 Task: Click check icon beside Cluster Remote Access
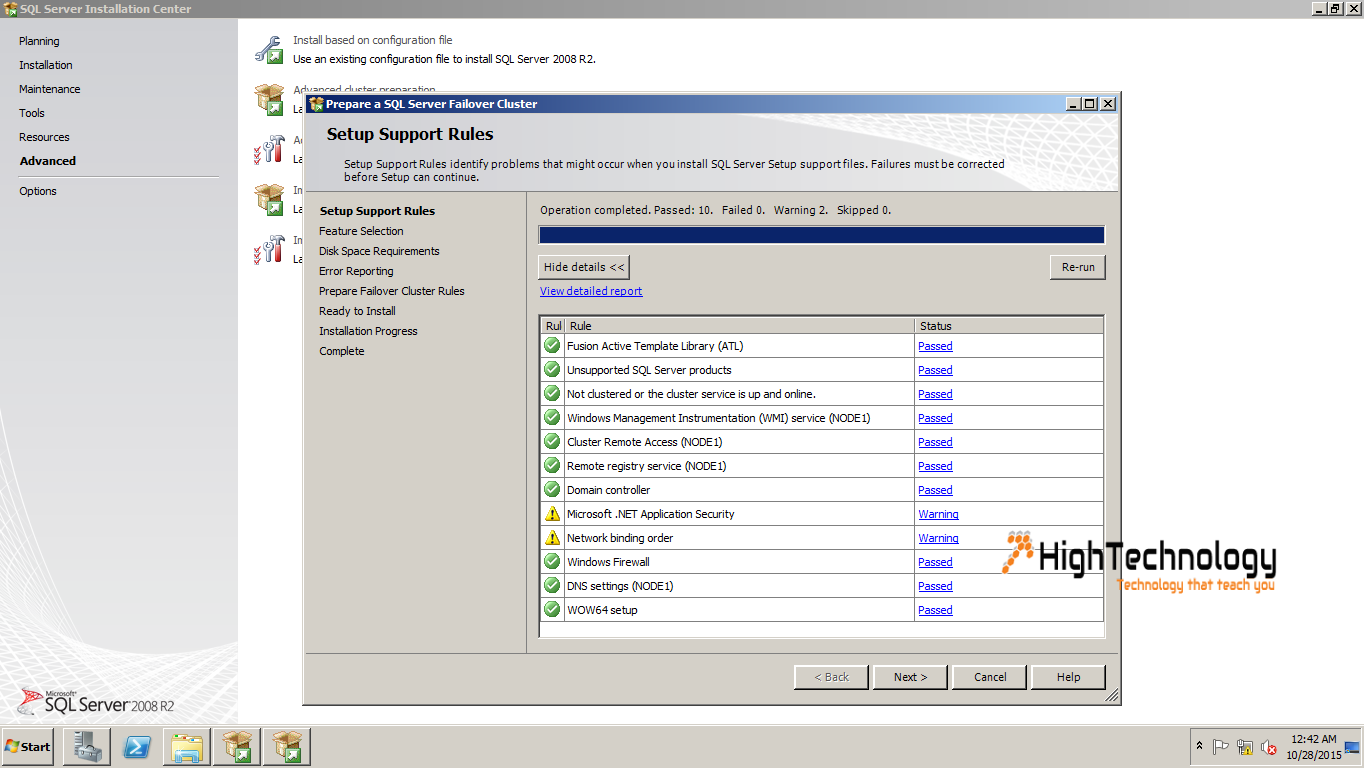click(552, 442)
